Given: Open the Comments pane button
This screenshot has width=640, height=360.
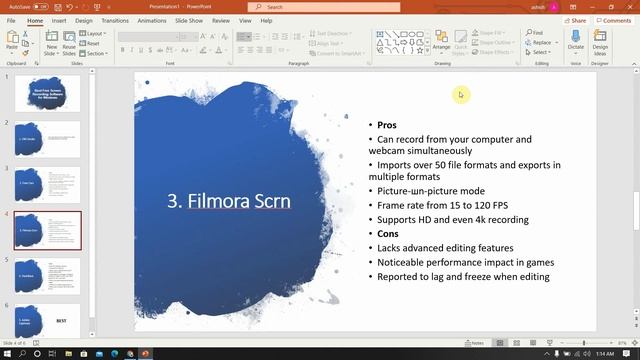Looking at the screenshot, I should 613,20.
